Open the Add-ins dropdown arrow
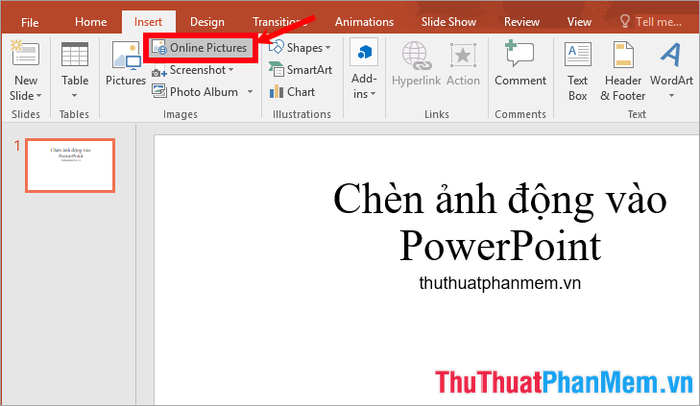700x406 pixels. (x=373, y=94)
